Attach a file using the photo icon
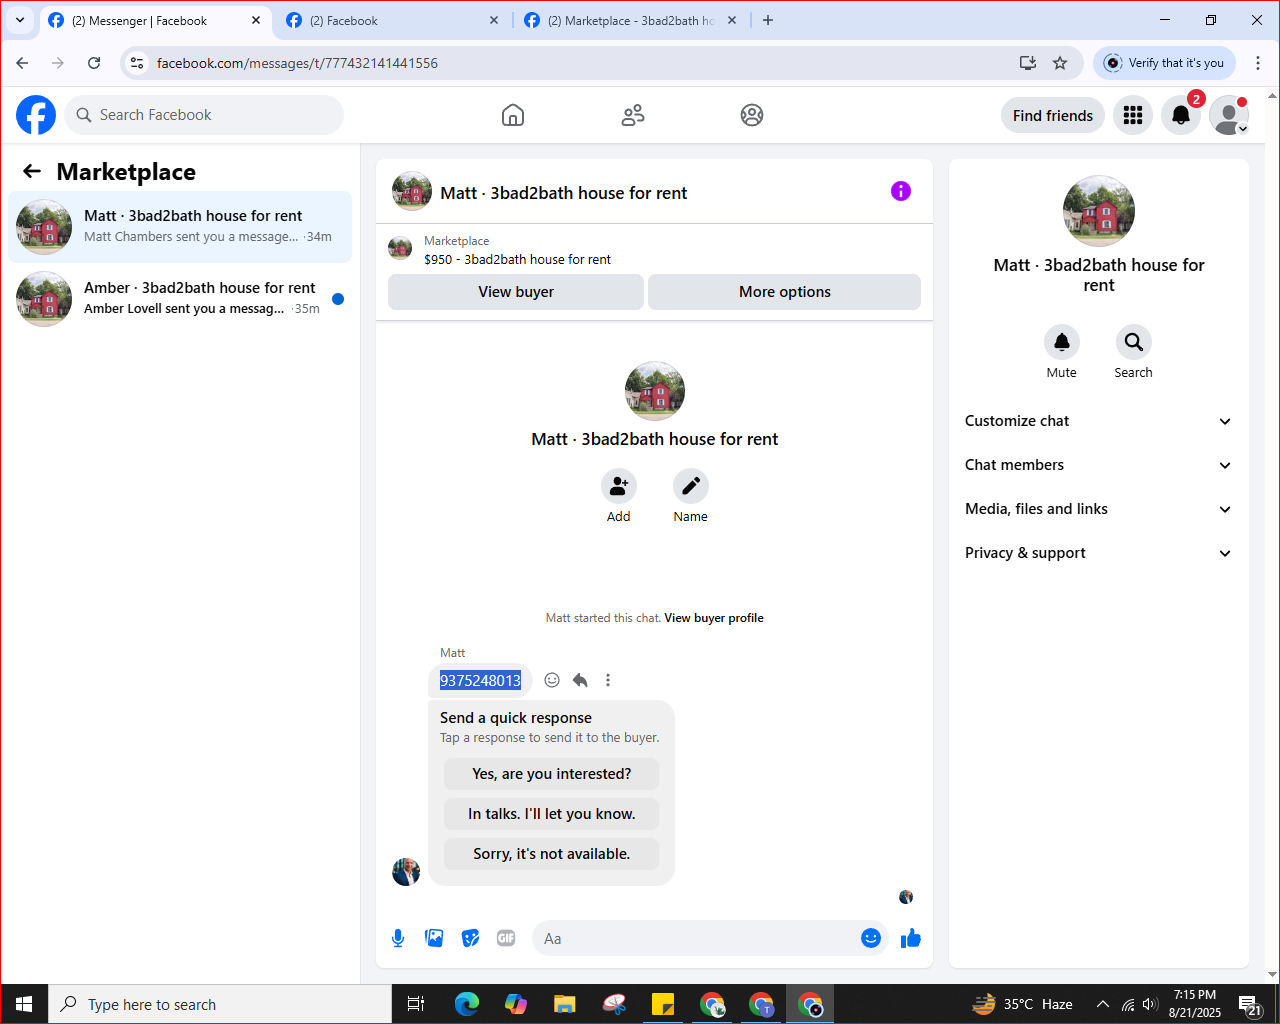This screenshot has height=1024, width=1280. 434,938
